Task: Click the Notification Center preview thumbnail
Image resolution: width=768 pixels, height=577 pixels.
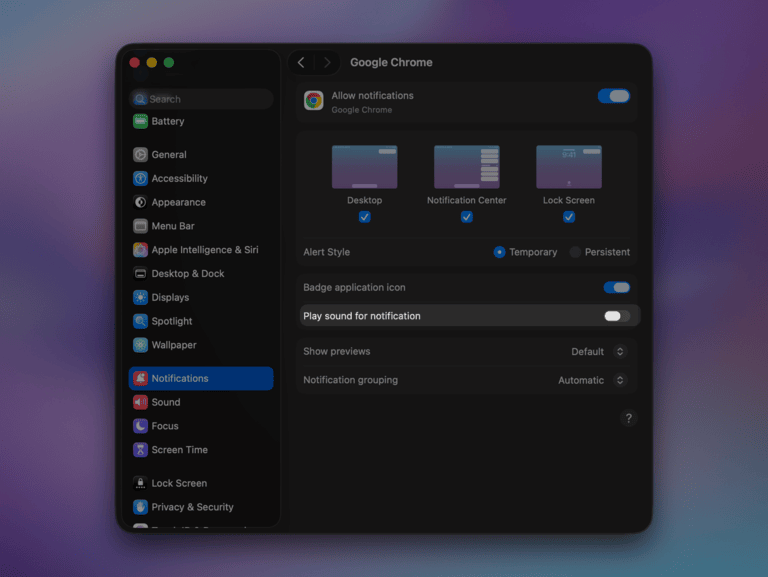Action: pos(467,167)
